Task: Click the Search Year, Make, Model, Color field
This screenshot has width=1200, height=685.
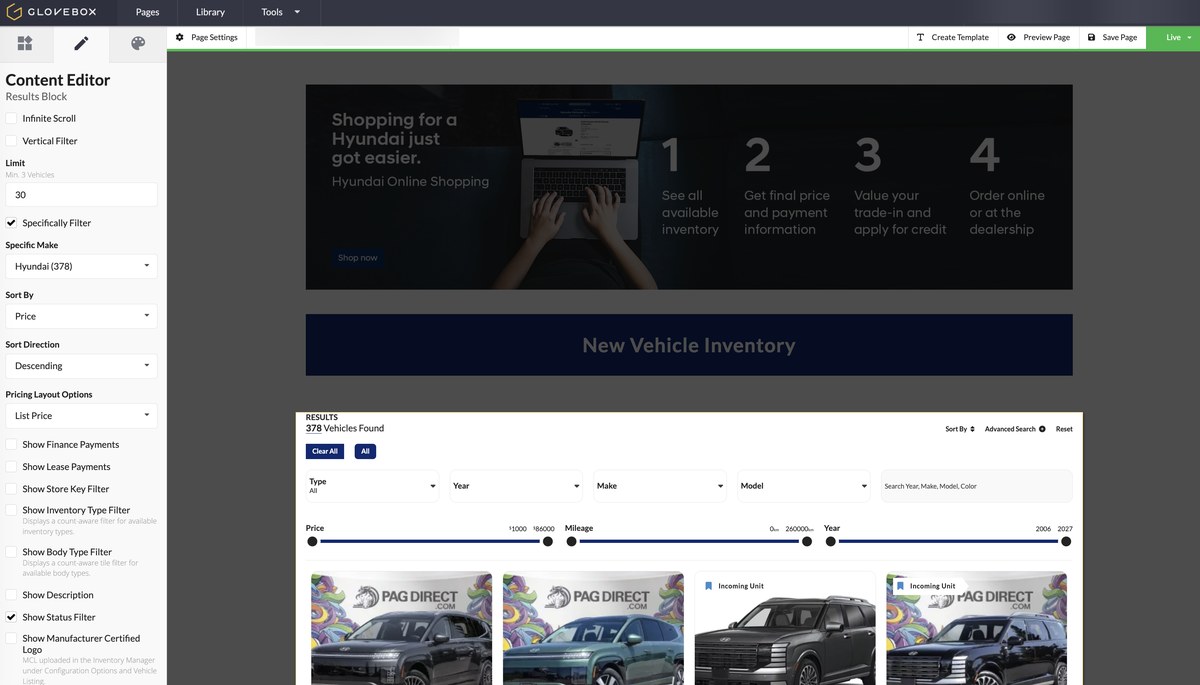Action: (x=976, y=486)
